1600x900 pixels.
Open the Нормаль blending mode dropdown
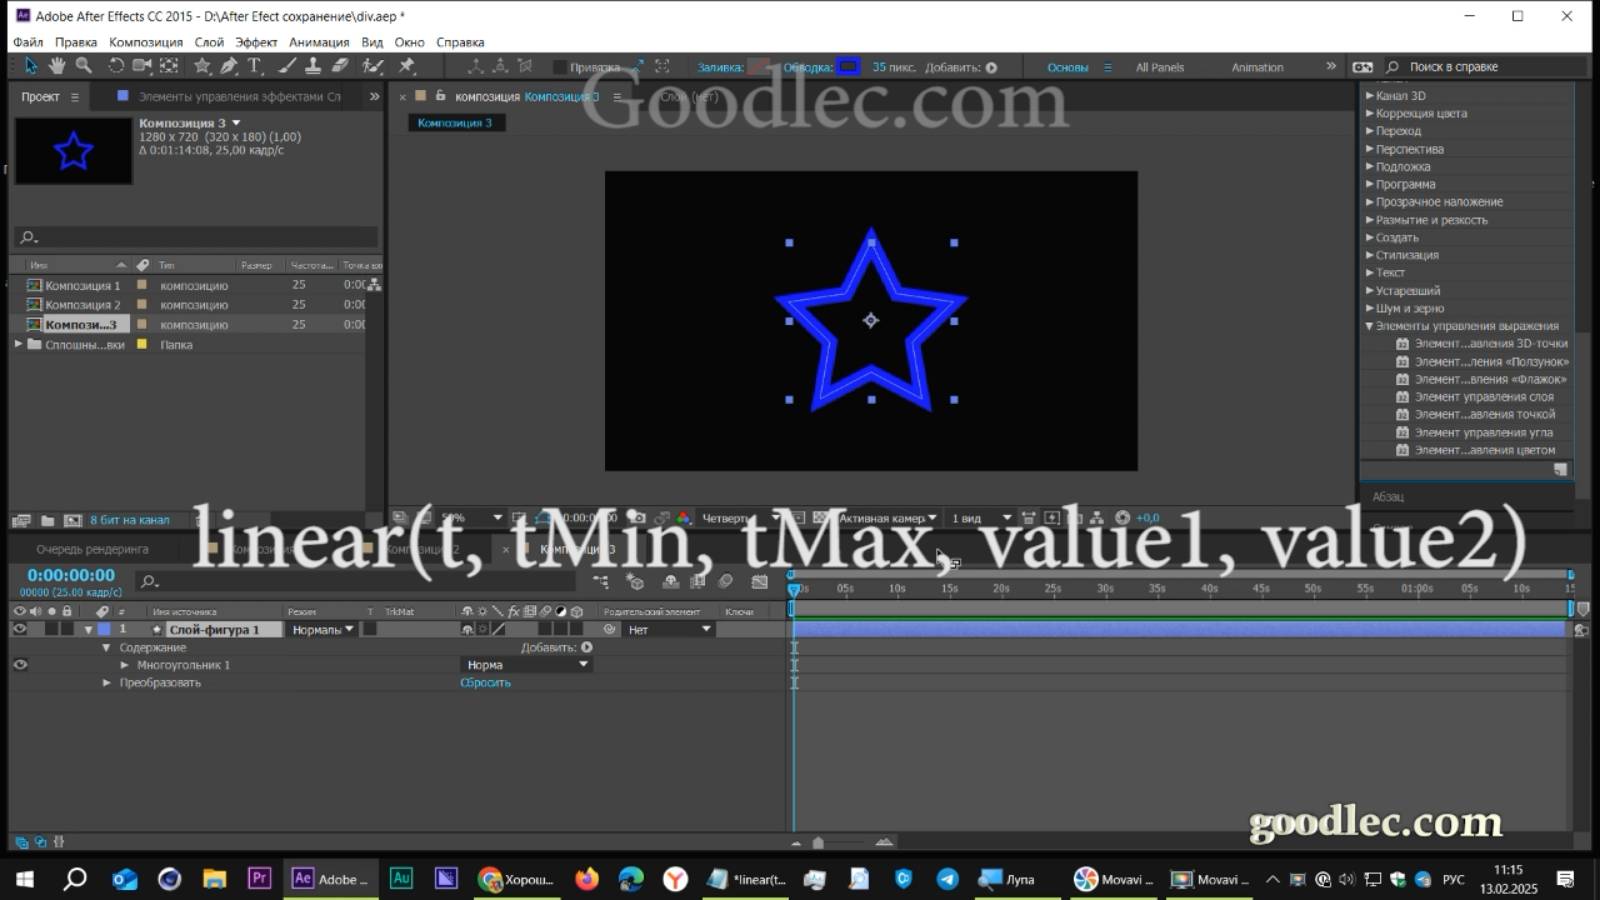[322, 629]
